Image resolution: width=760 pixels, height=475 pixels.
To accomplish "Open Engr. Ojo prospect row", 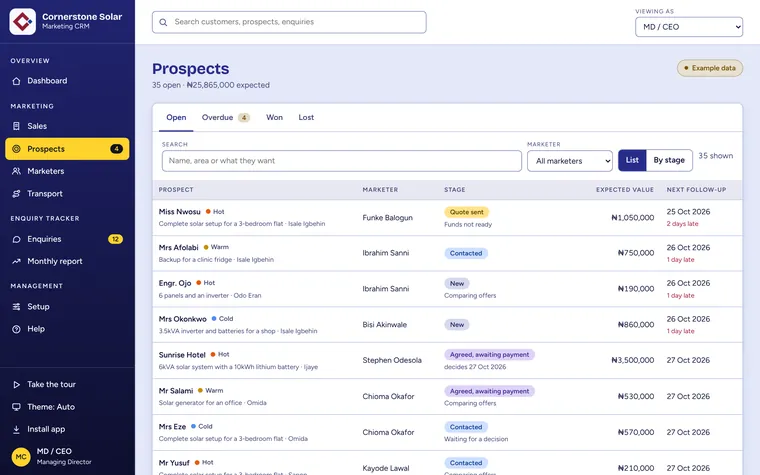I will tap(447, 289).
